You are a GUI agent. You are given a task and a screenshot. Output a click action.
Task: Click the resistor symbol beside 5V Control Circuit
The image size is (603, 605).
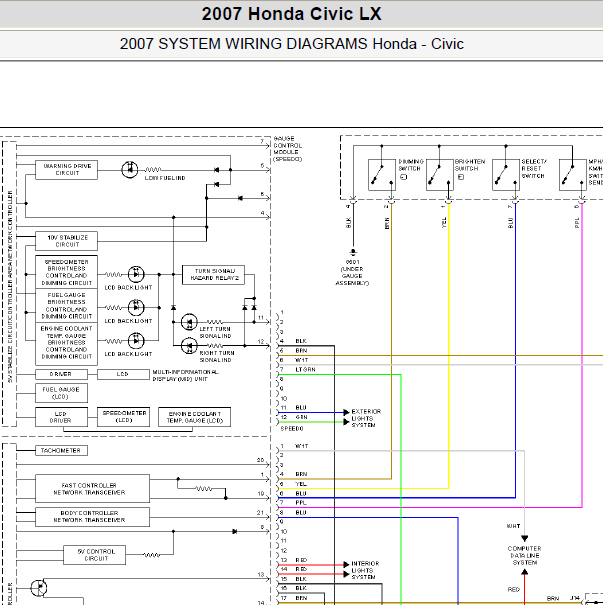click(151, 555)
